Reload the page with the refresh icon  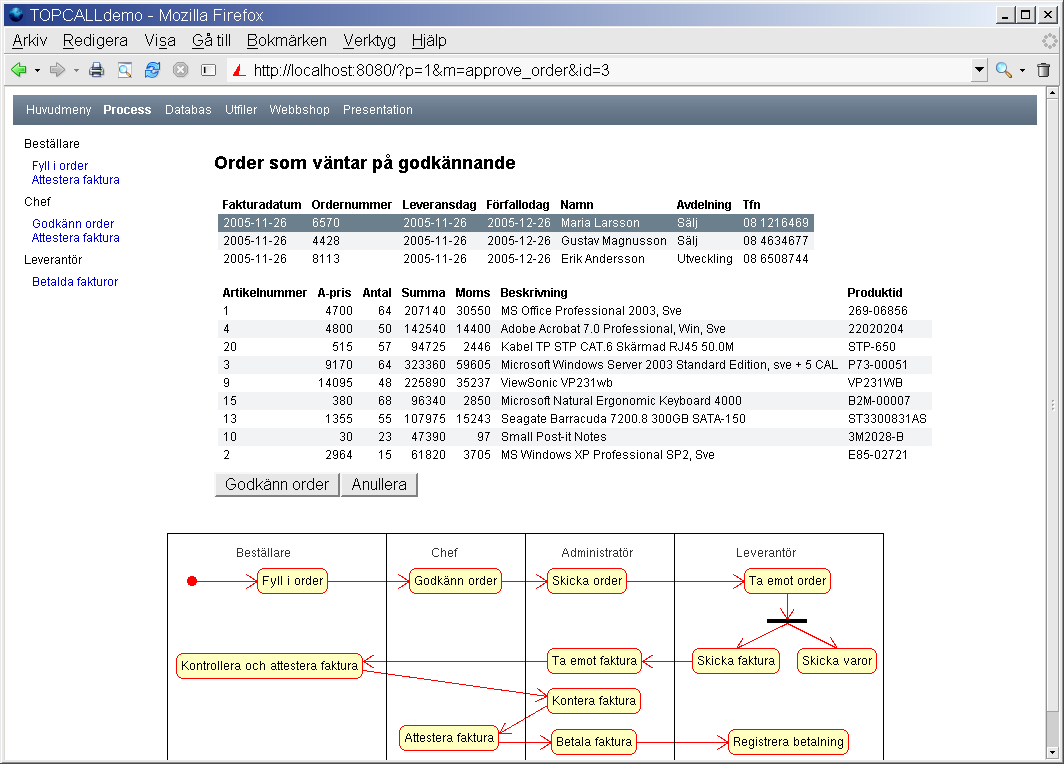coord(153,70)
